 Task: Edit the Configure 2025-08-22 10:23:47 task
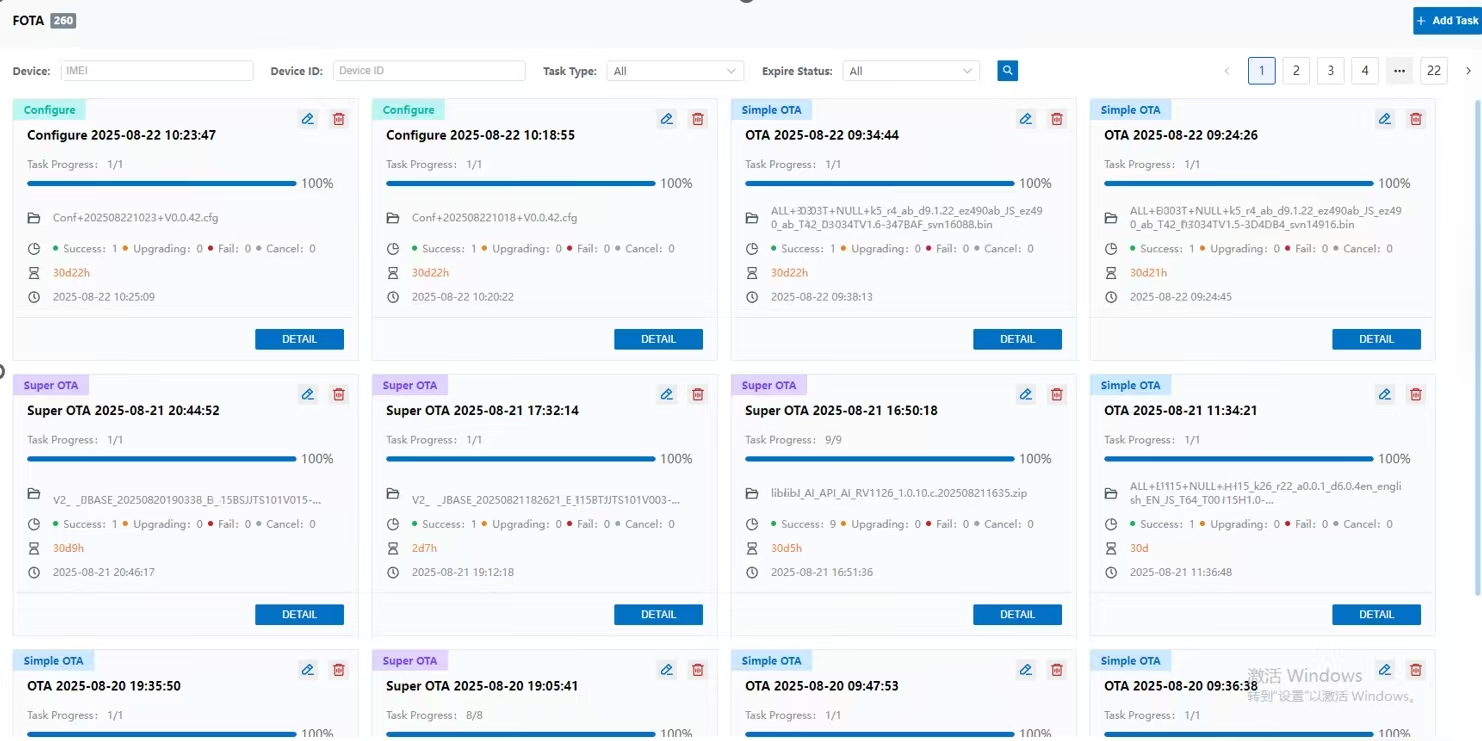308,119
